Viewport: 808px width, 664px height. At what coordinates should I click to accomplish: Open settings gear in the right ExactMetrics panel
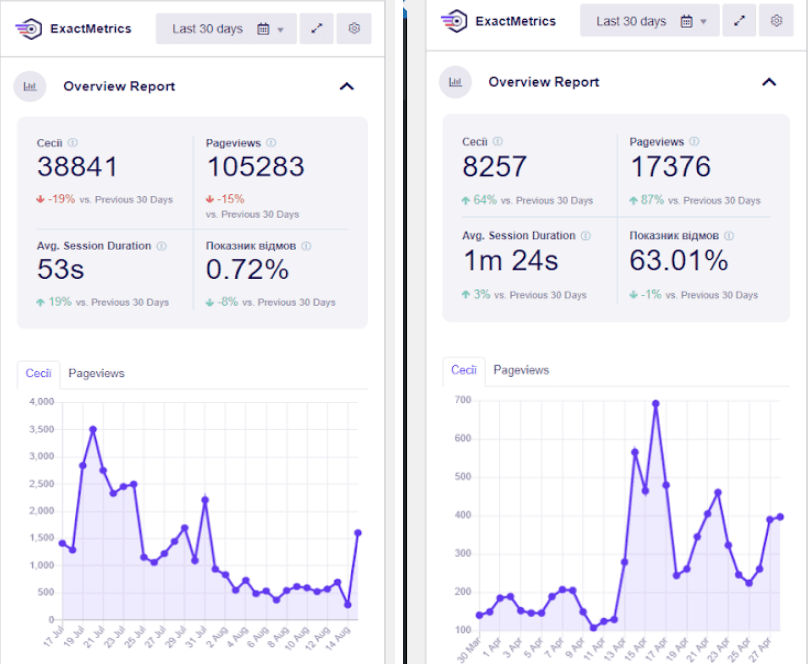777,21
